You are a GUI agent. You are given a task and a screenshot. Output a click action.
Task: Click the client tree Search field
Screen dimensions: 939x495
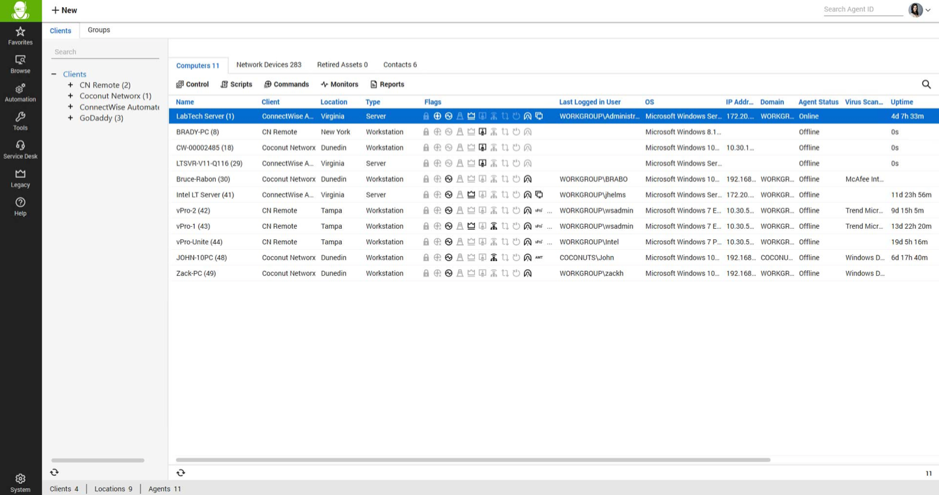coord(105,52)
